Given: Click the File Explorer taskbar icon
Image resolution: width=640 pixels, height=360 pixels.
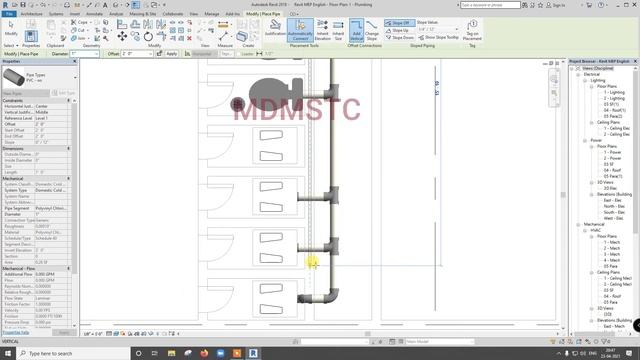Looking at the screenshot, I should click(171, 353).
